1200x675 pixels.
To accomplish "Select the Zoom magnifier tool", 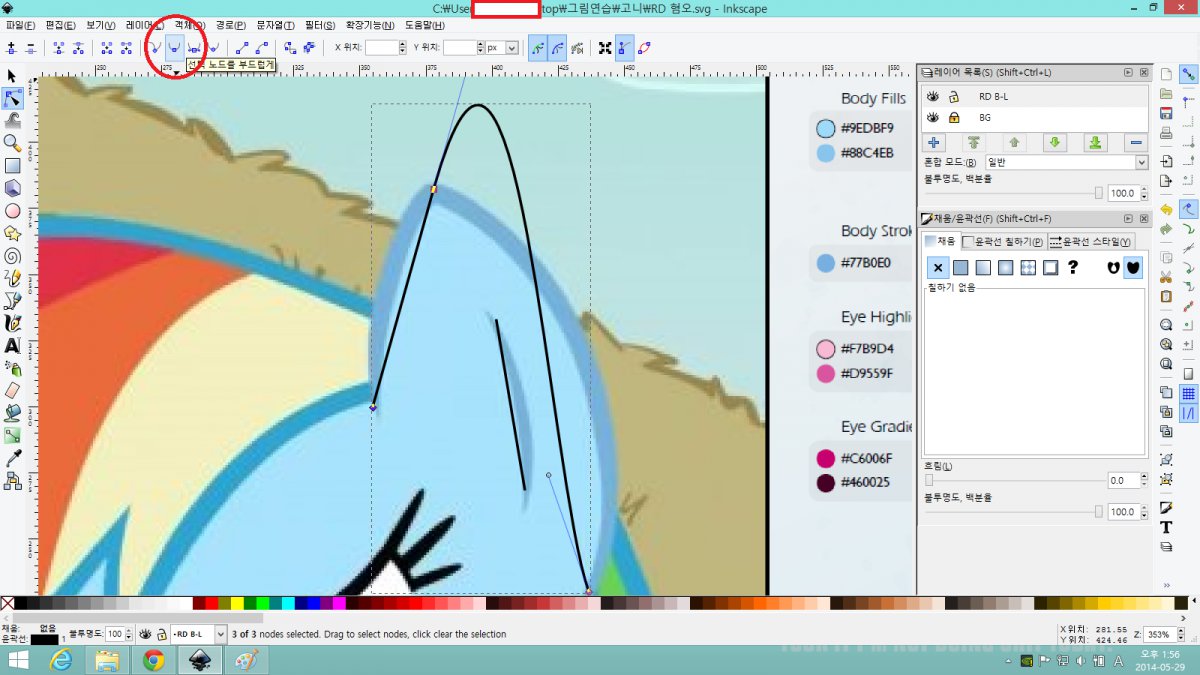I will tap(13, 143).
